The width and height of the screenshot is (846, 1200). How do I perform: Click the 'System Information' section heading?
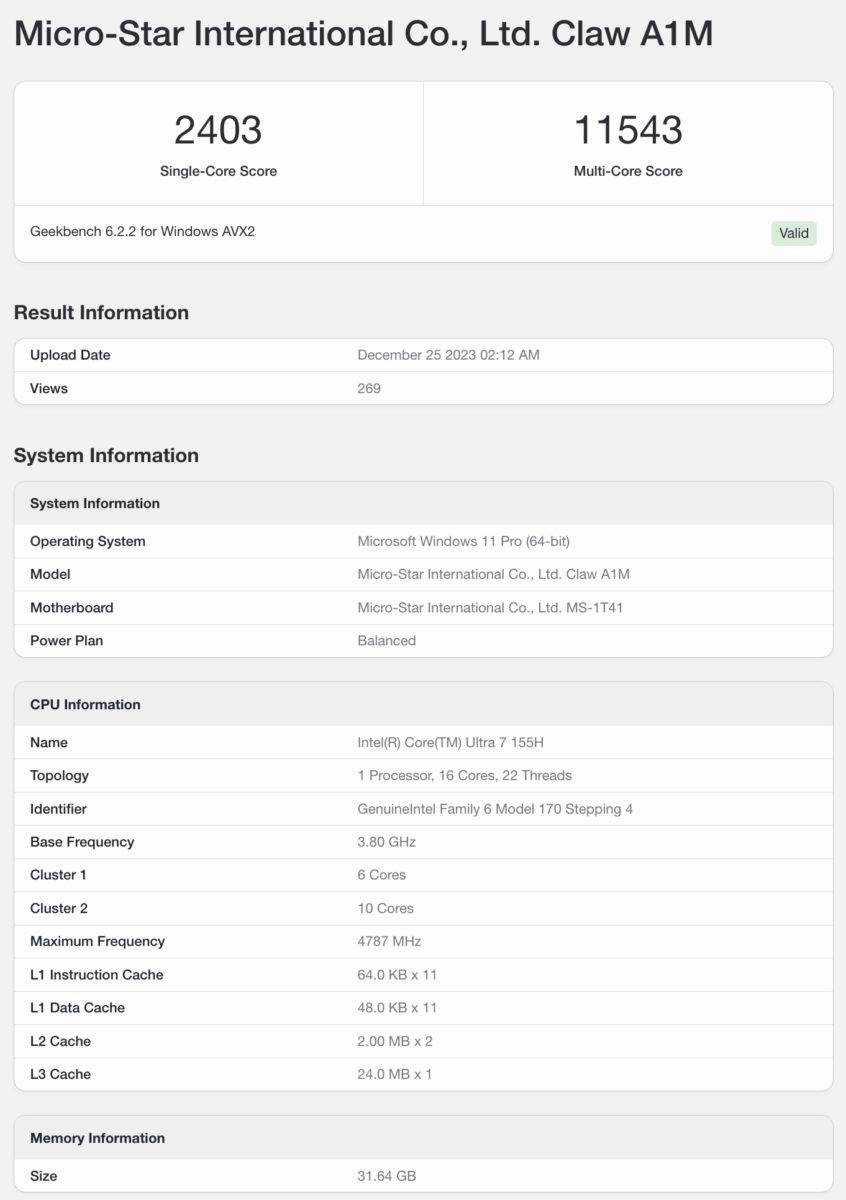pos(106,455)
